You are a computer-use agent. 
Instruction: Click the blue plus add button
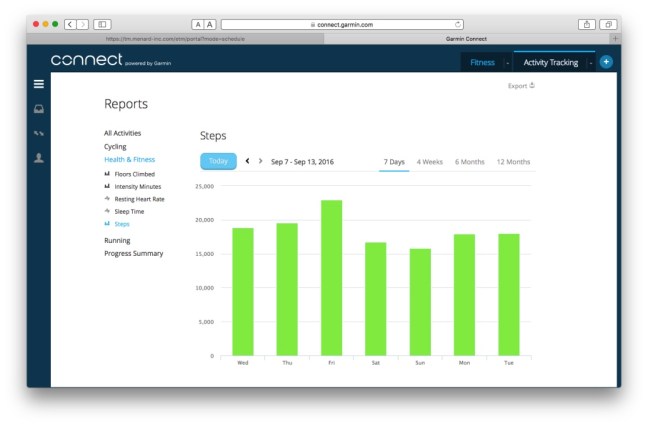coord(606,62)
